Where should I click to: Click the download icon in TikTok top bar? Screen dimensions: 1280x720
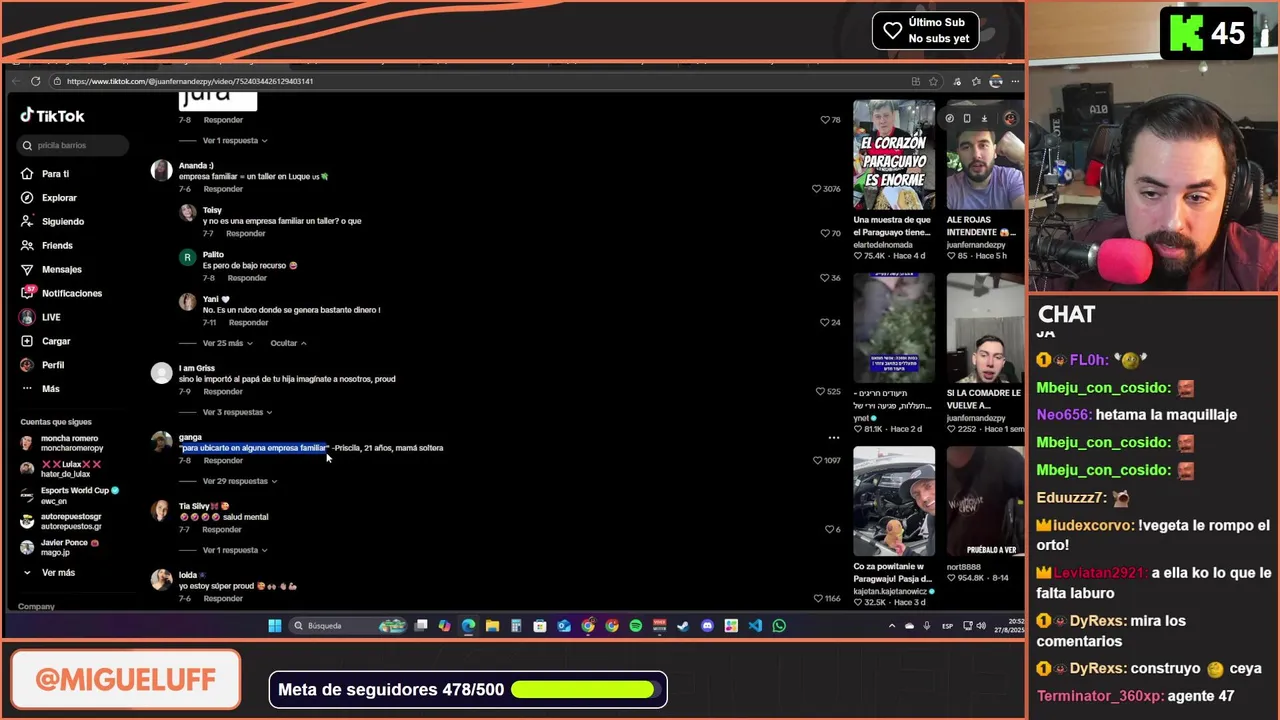(984, 118)
